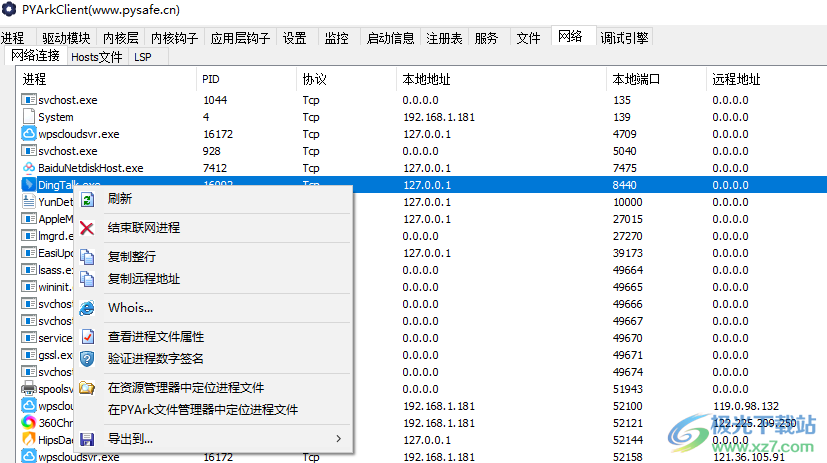This screenshot has height=463, width=827.
Task: Open the 内核钩子 tab
Action: 175,38
